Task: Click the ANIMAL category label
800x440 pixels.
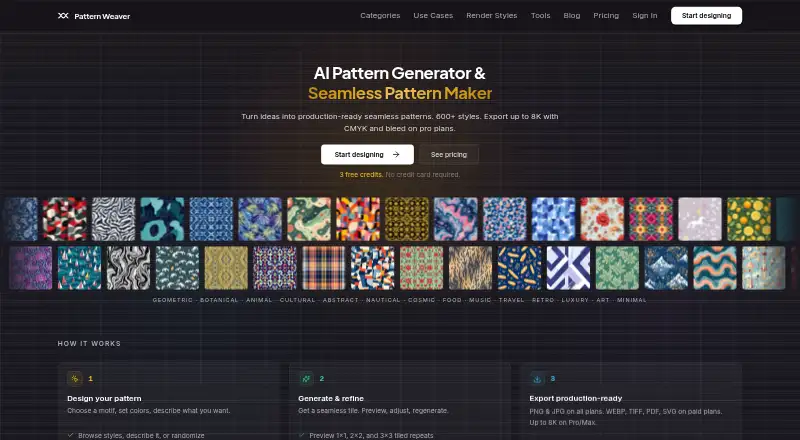Action: click(x=259, y=300)
